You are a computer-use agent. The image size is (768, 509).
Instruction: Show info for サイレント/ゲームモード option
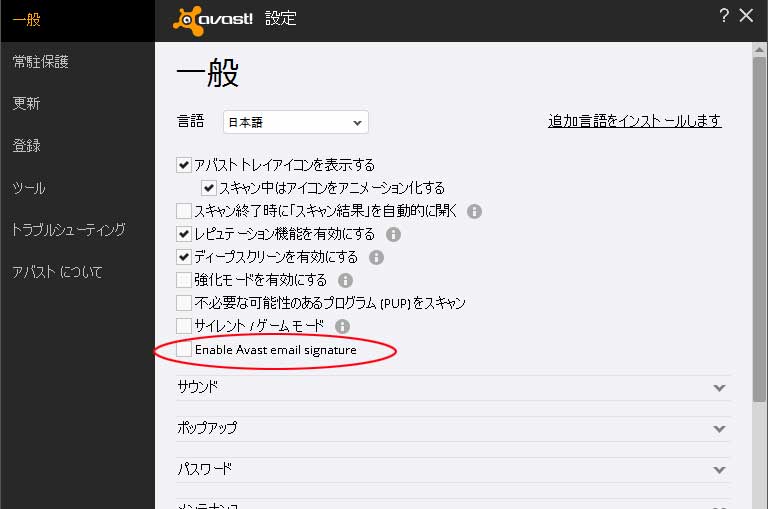point(342,327)
